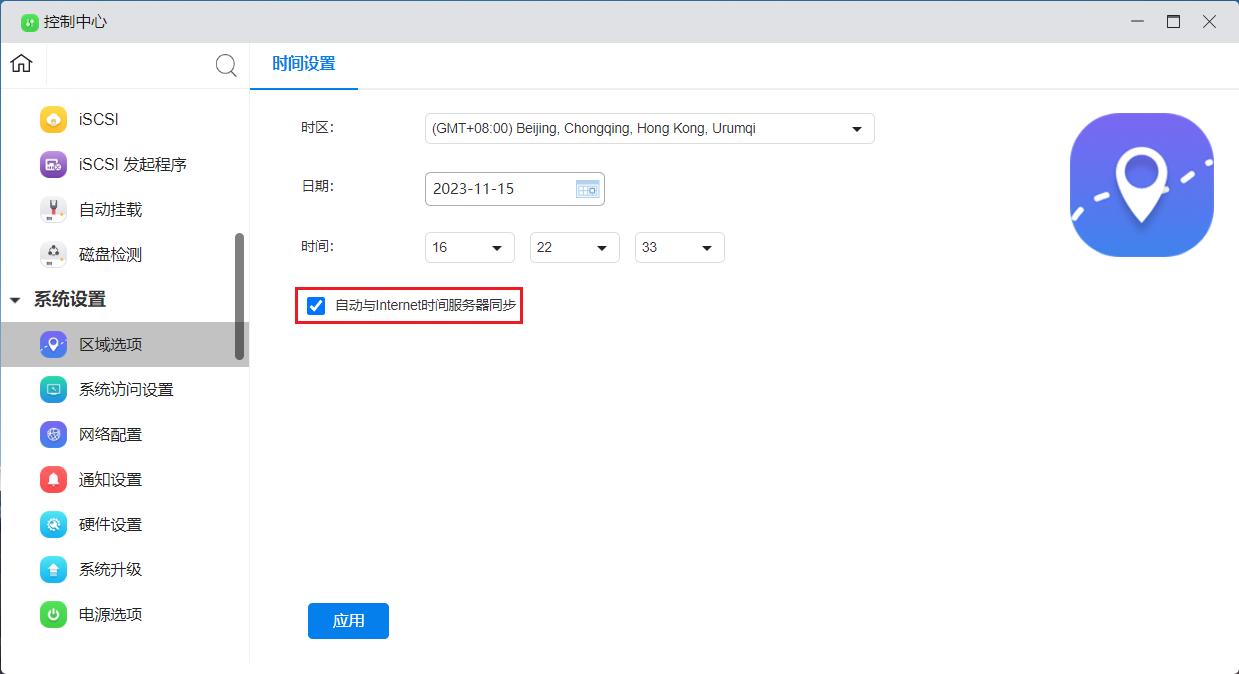Image resolution: width=1239 pixels, height=674 pixels.
Task: Select 系统访问设置 in sidebar
Action: coord(126,389)
